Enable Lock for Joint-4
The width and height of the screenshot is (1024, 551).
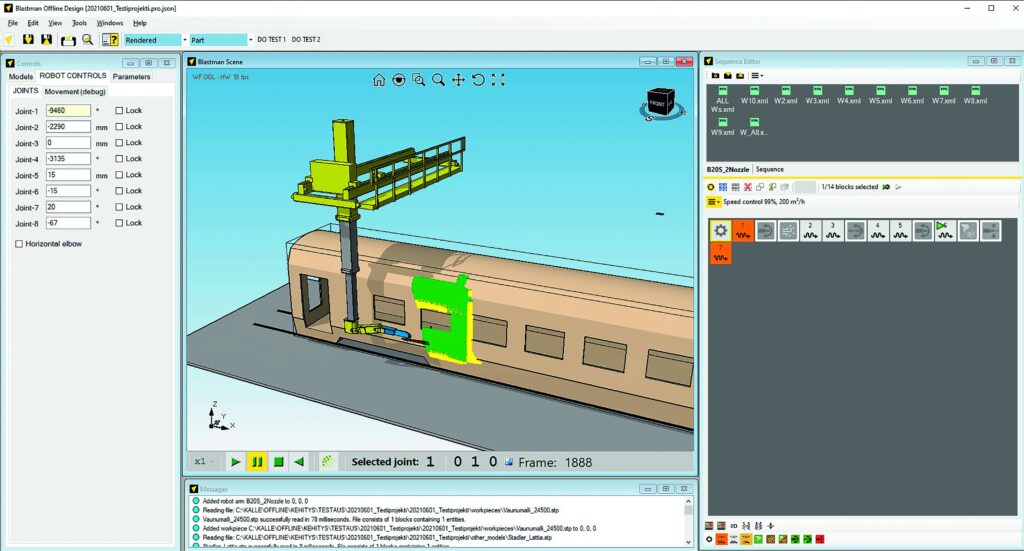(119, 159)
